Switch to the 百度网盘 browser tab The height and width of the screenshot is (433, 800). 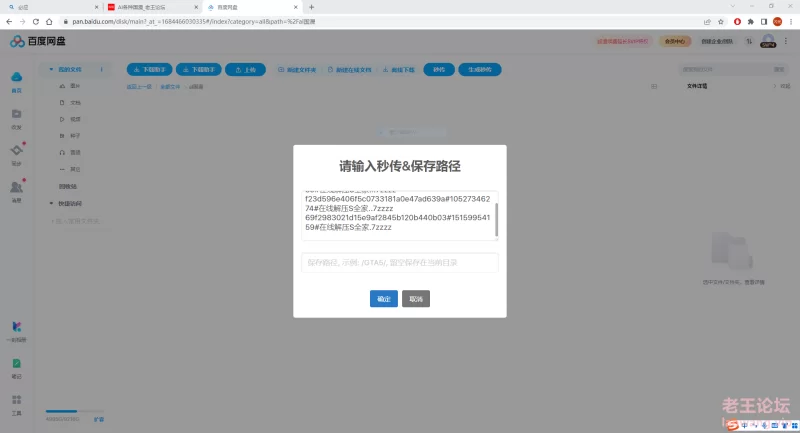[252, 7]
